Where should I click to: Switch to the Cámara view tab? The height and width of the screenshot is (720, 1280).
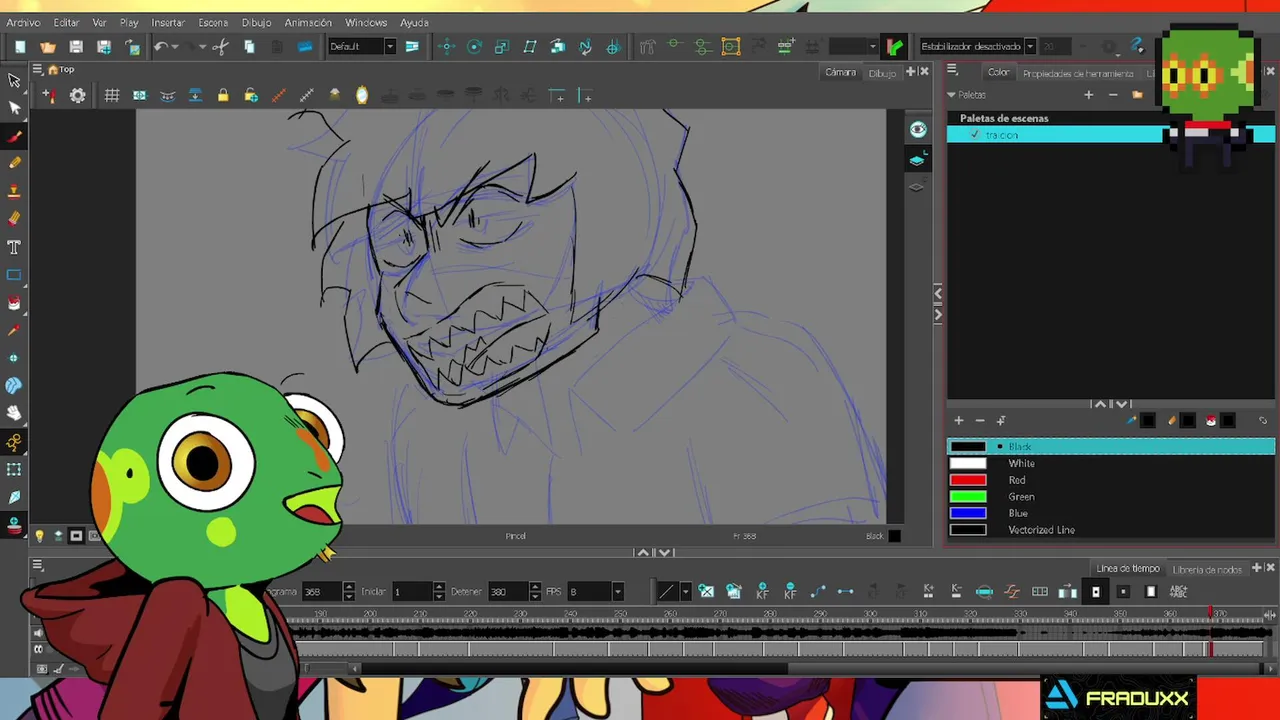pos(840,72)
